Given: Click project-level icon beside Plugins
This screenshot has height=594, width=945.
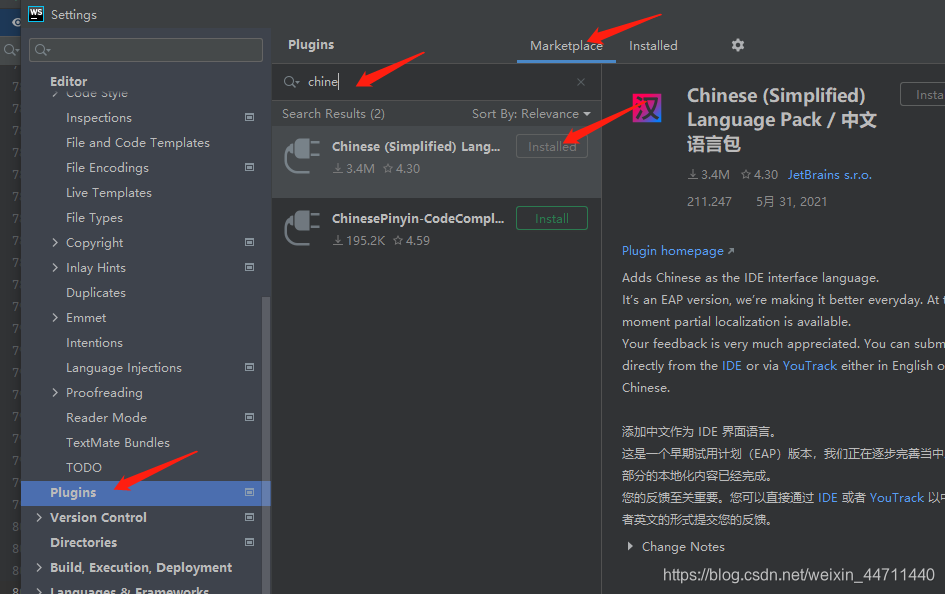Looking at the screenshot, I should click(x=250, y=492).
